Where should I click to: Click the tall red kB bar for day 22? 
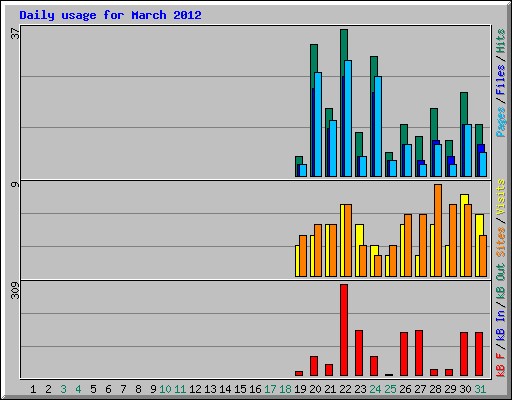[x=344, y=330]
